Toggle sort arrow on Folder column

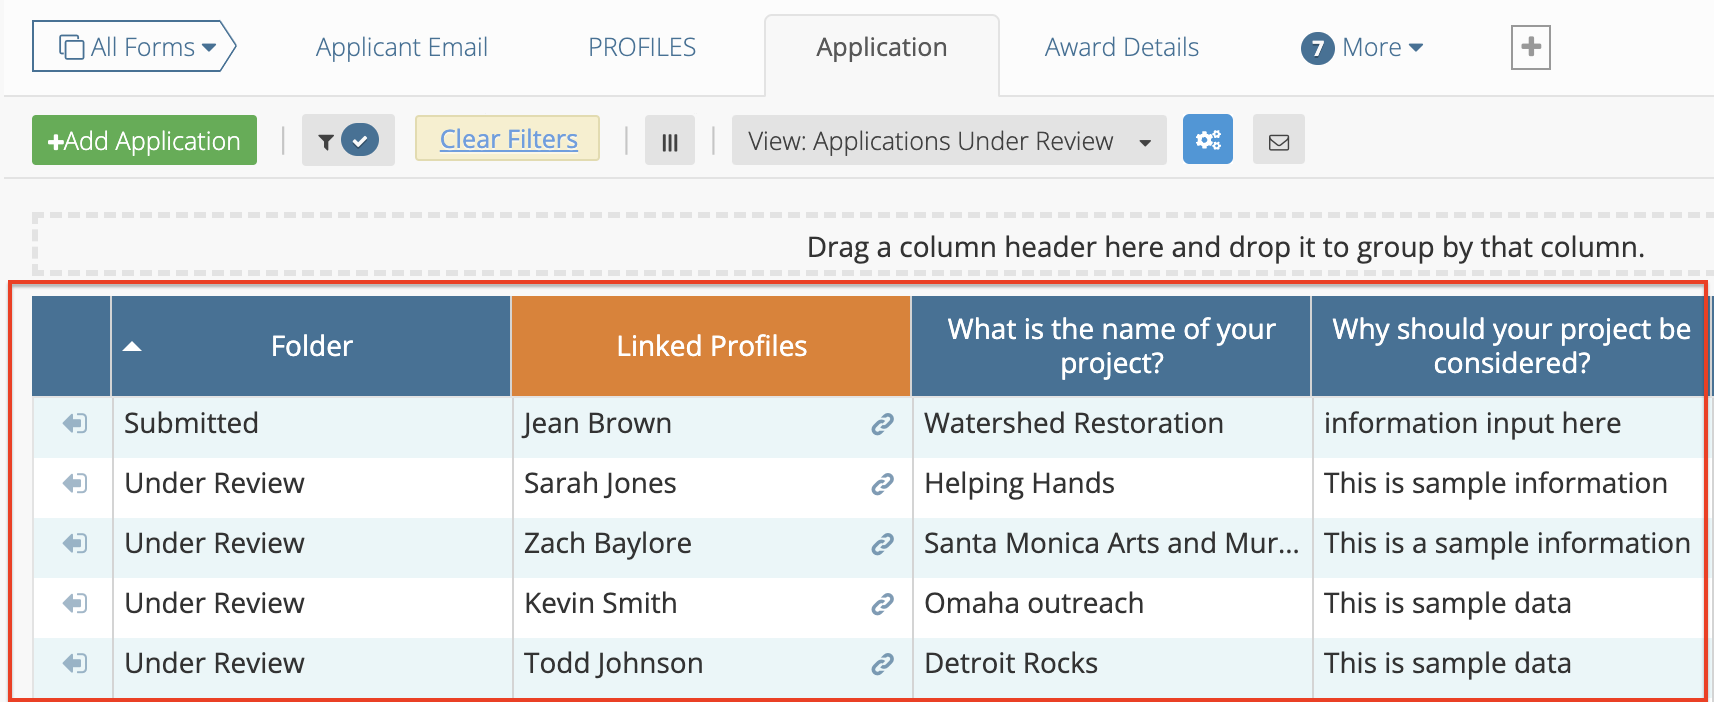[x=132, y=347]
